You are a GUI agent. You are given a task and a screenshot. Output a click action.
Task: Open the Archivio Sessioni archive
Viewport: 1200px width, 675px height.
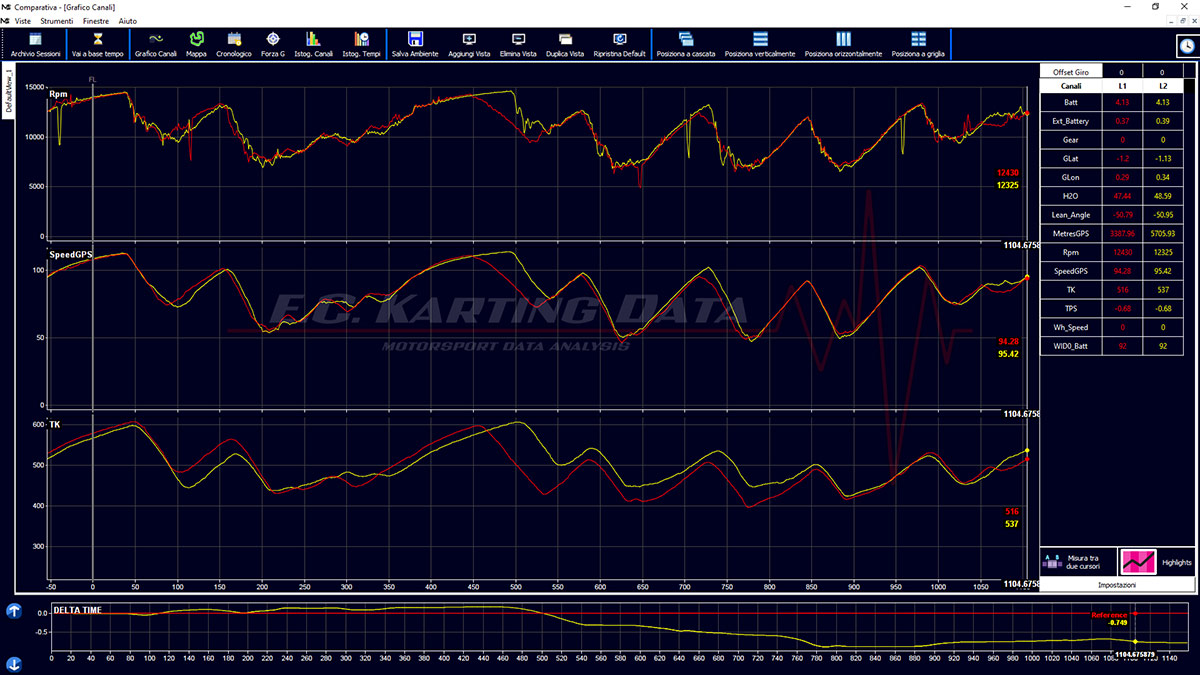35,43
